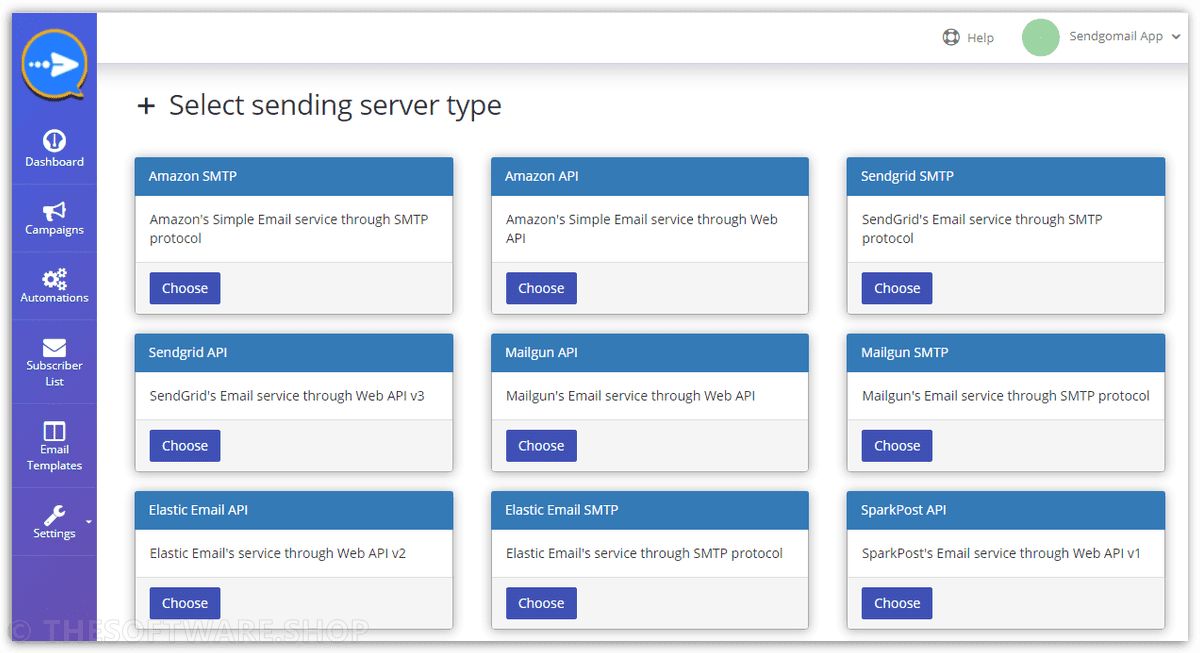Click 'Select sending server type' heading
This screenshot has height=653, width=1200.
point(335,105)
